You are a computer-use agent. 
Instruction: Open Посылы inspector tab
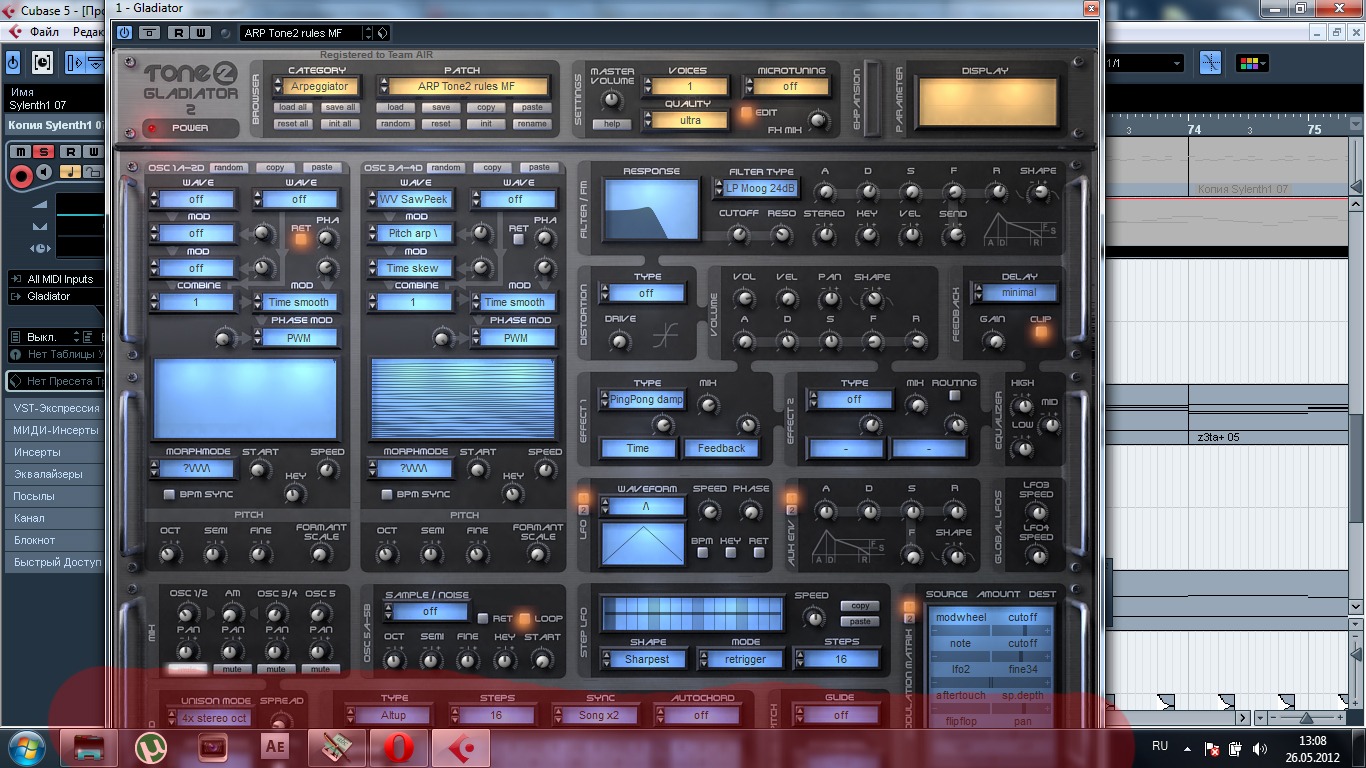[56, 496]
